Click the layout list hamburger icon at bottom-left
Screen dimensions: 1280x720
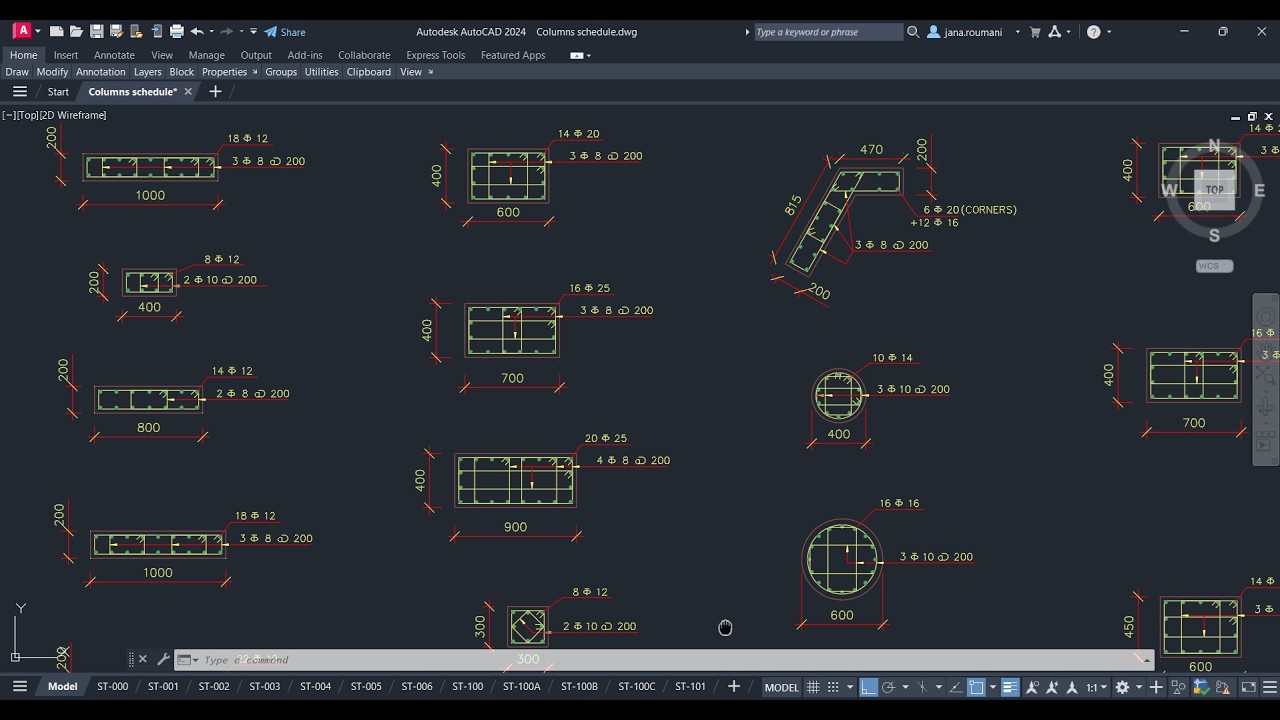[x=19, y=686]
